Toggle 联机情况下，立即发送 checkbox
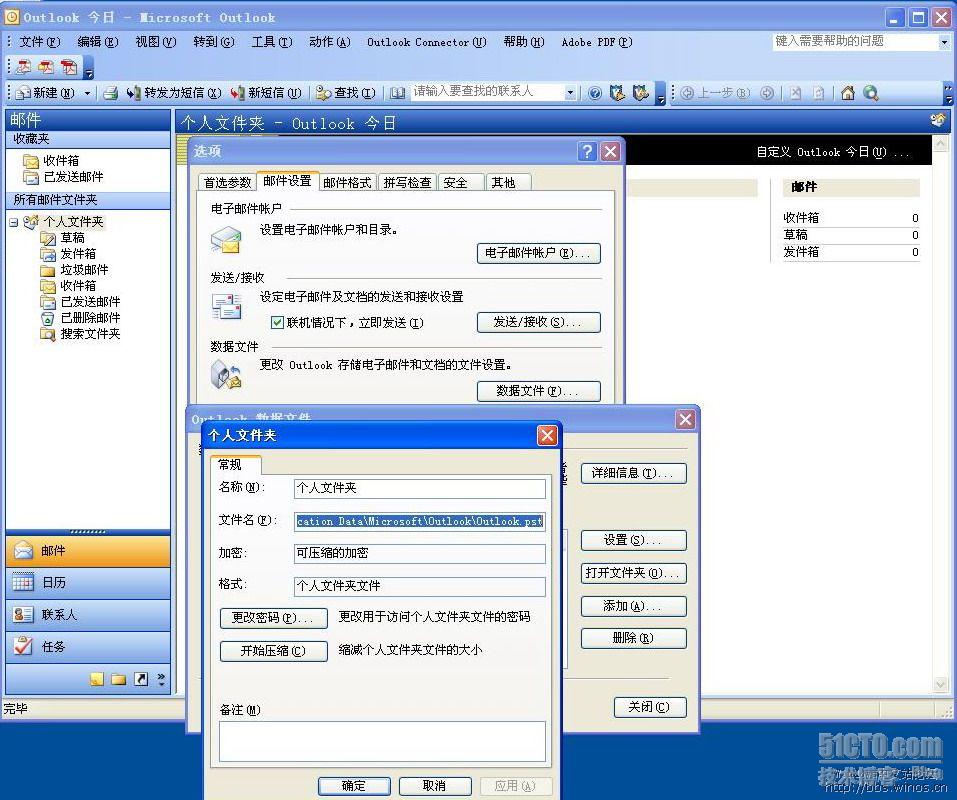This screenshot has height=800, width=957. [277, 322]
